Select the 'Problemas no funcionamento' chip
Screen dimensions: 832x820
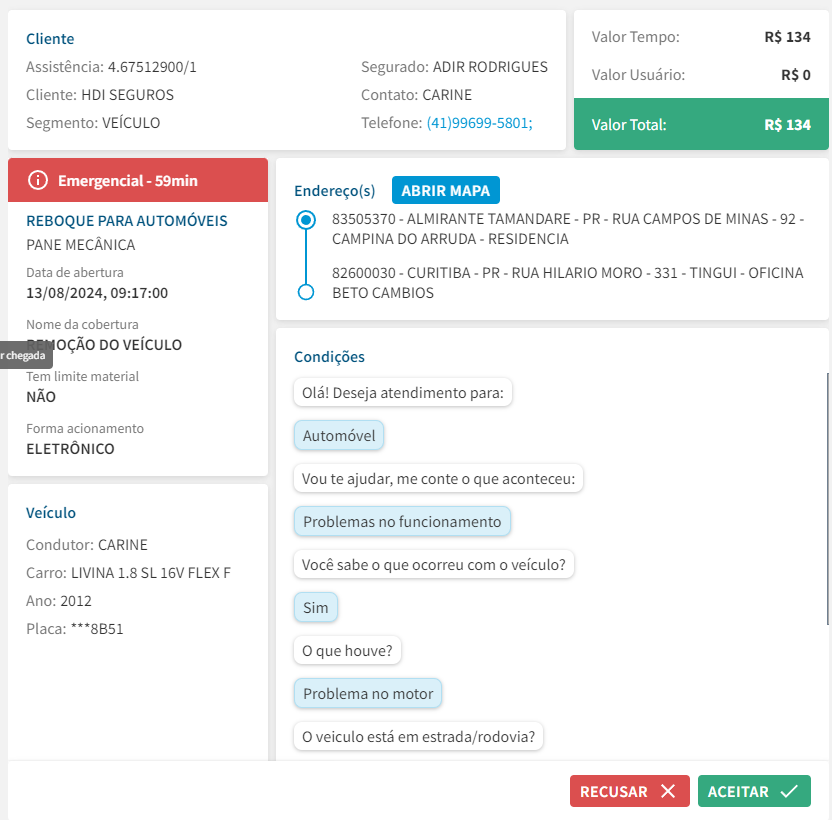tap(402, 522)
